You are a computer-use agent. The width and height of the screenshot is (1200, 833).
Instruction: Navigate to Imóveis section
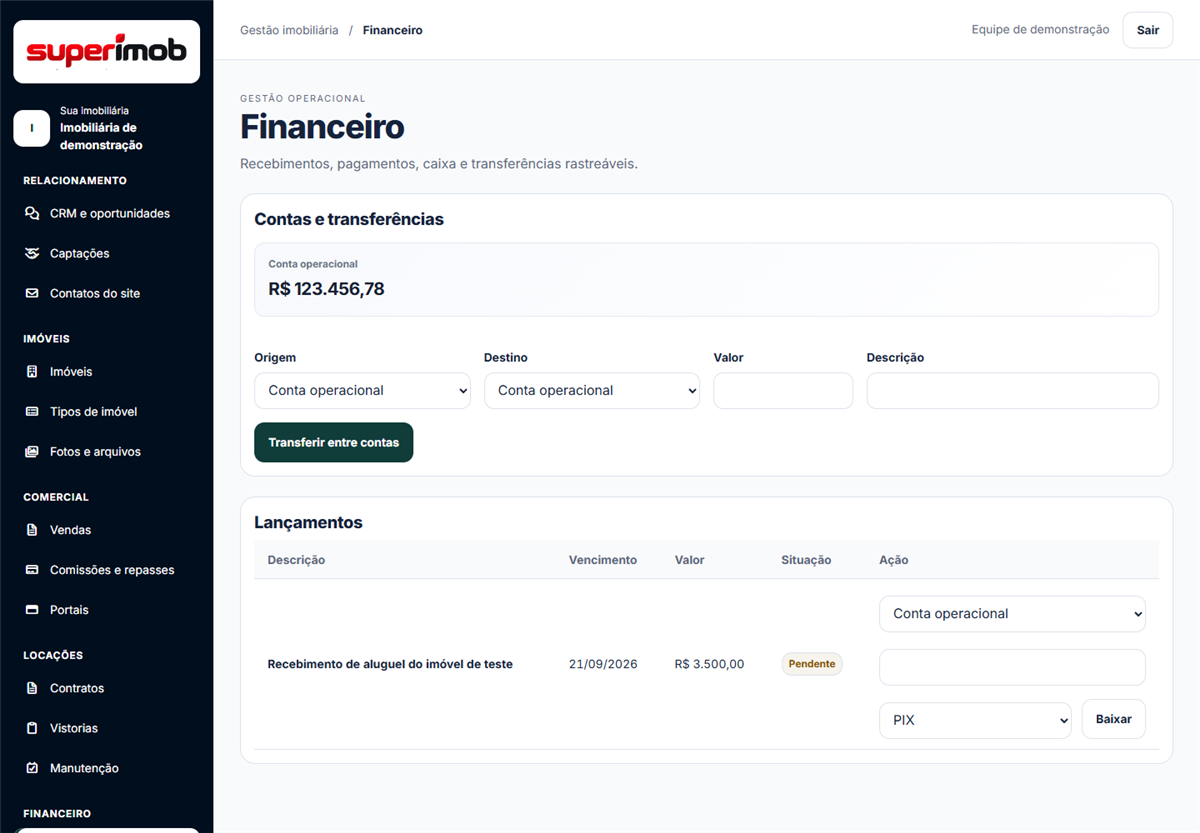pyautogui.click(x=106, y=371)
